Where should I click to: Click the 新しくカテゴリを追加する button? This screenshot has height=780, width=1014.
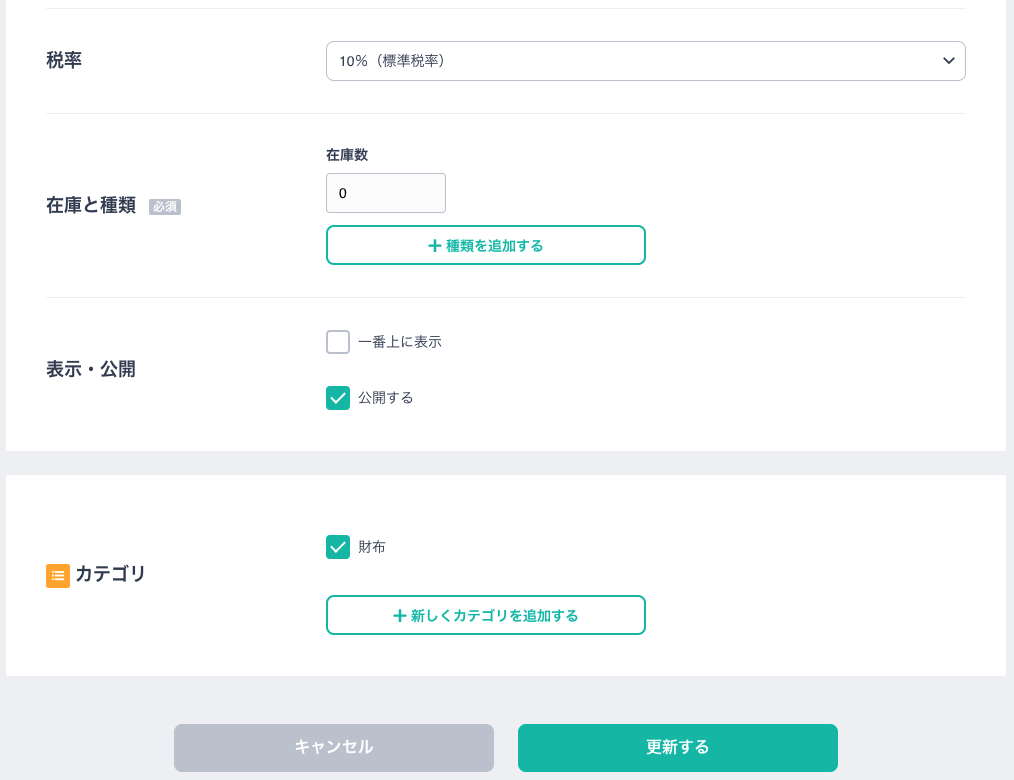click(486, 615)
